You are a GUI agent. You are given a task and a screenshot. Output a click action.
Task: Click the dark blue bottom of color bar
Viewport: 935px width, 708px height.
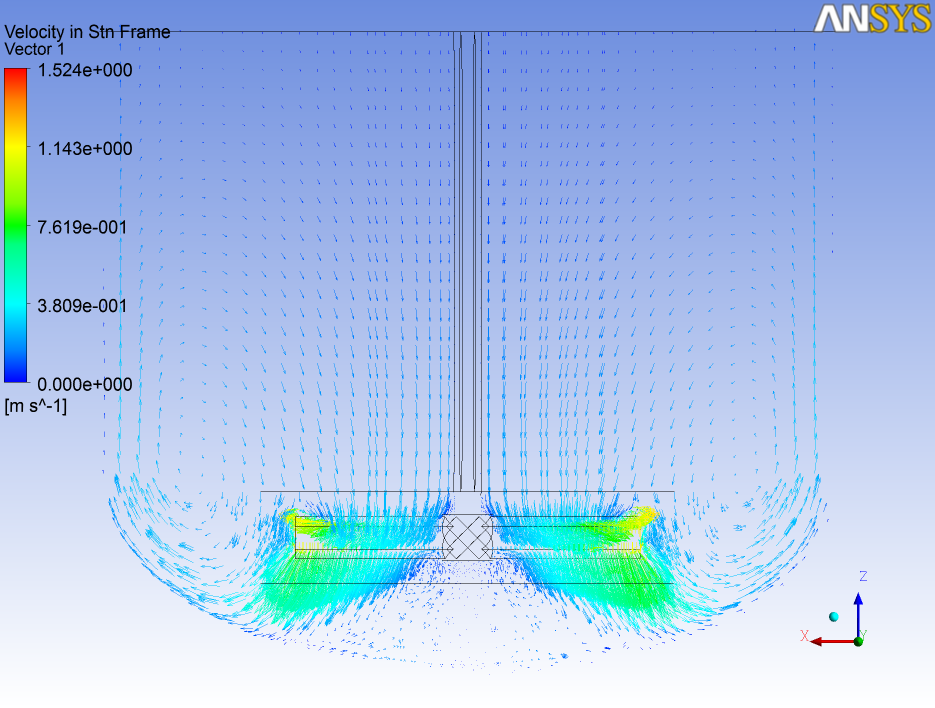pos(16,376)
